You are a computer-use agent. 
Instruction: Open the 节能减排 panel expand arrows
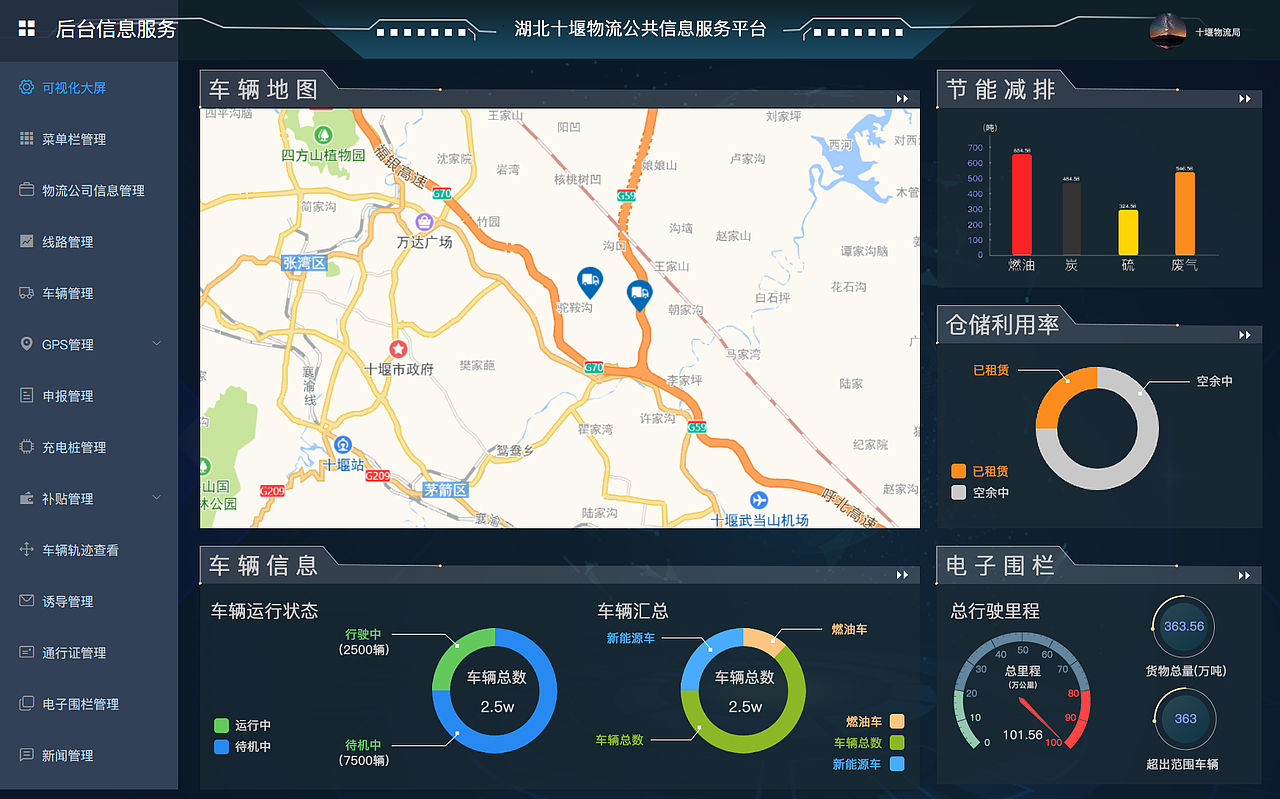1243,99
